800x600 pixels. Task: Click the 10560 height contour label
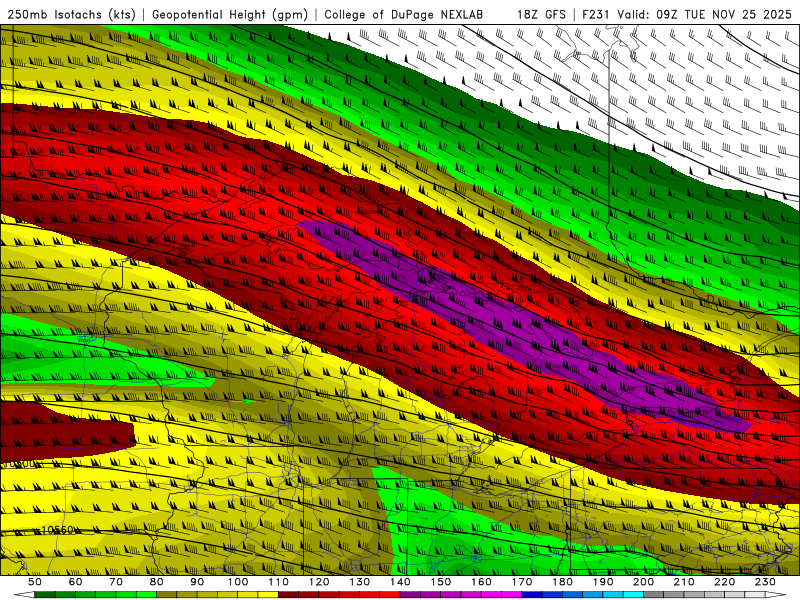(57, 530)
